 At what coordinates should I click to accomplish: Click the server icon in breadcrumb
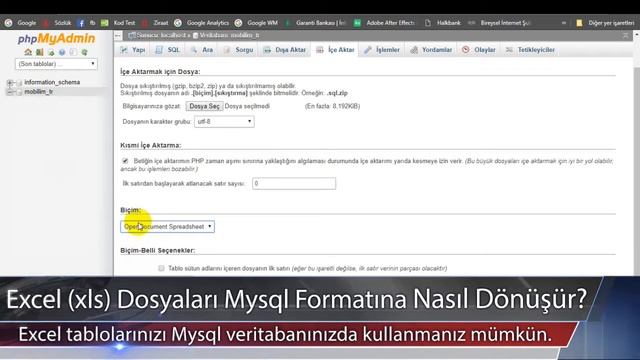pyautogui.click(x=131, y=36)
